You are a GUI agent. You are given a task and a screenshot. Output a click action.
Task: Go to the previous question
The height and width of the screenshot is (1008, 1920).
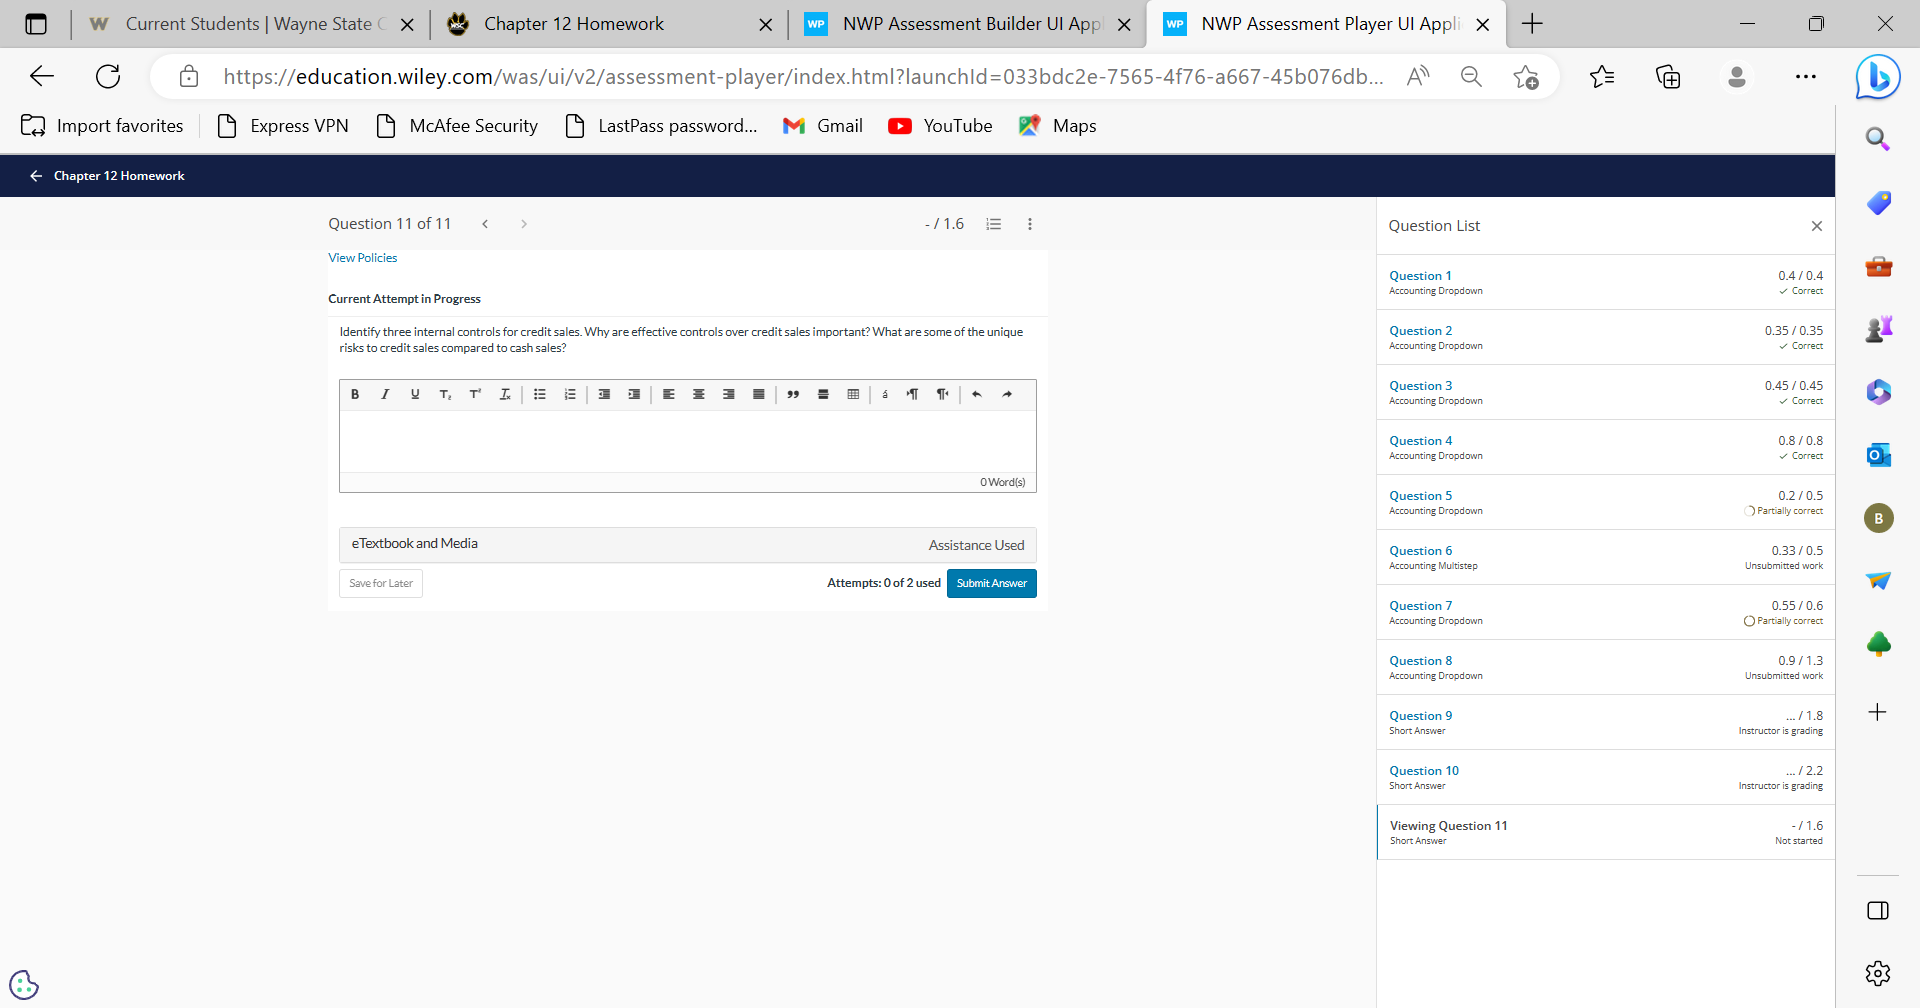(485, 224)
